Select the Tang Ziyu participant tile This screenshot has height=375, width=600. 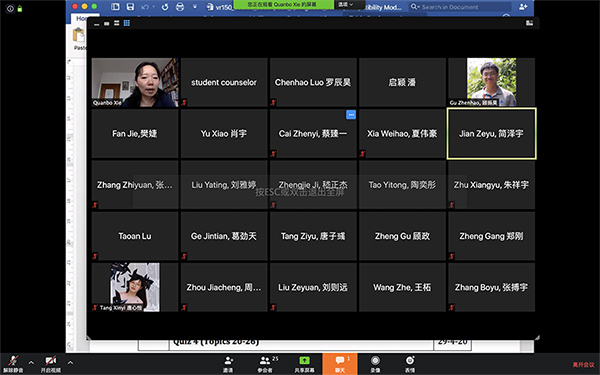click(x=313, y=236)
